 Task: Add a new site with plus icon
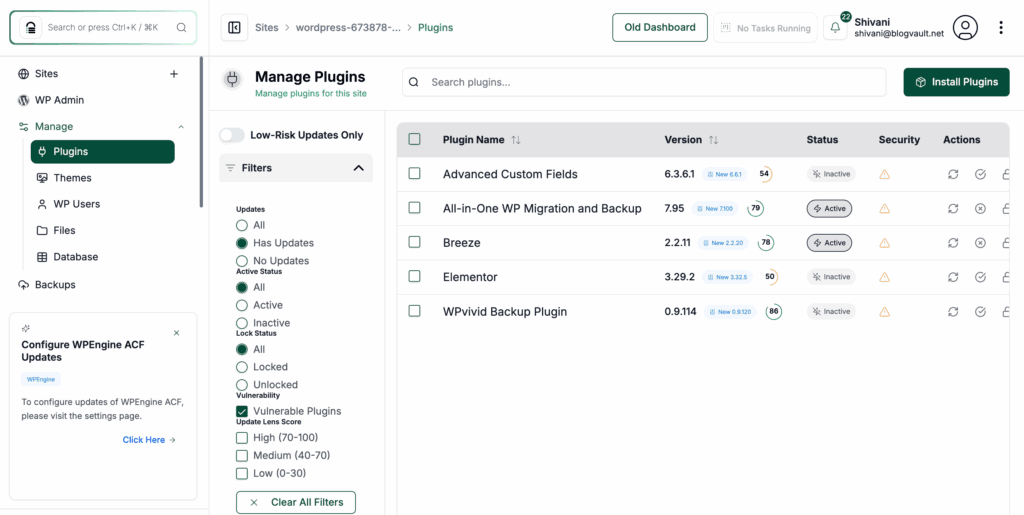click(x=174, y=74)
